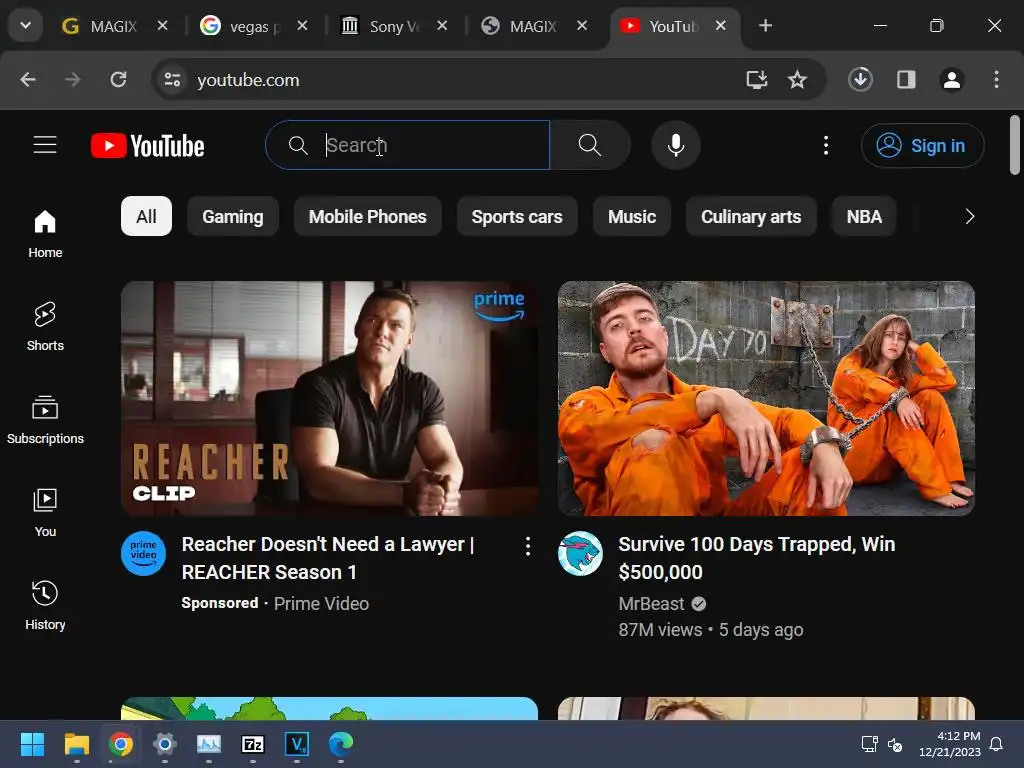This screenshot has height=768, width=1024.
Task: Select the Culinary arts filter chip
Action: coord(751,216)
